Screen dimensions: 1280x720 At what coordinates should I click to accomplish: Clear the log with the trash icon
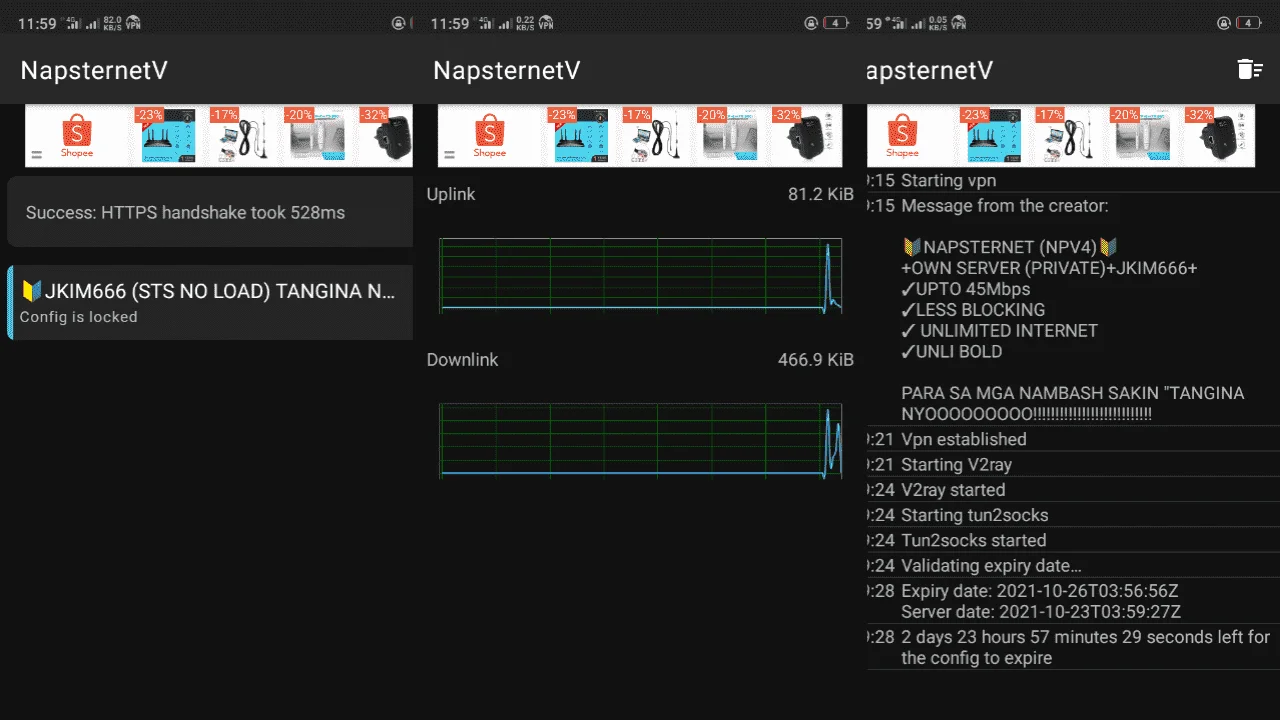click(1250, 69)
